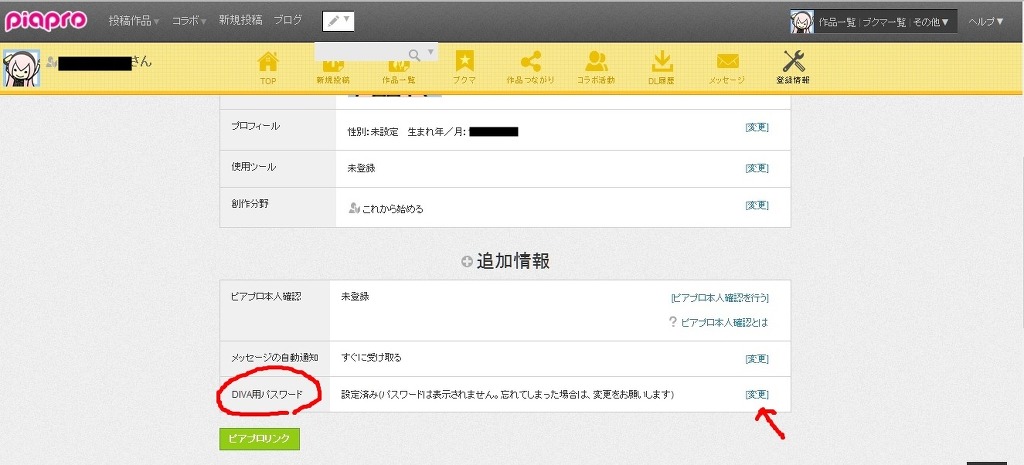Click ピアプロ本人確認を行う link

pyautogui.click(x=720, y=298)
